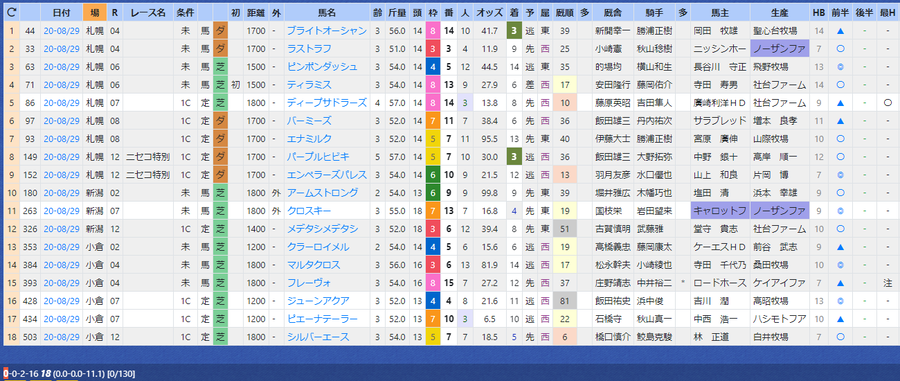Select the 厩順 value 81
Image resolution: width=900 pixels, height=381 pixels.
click(565, 301)
